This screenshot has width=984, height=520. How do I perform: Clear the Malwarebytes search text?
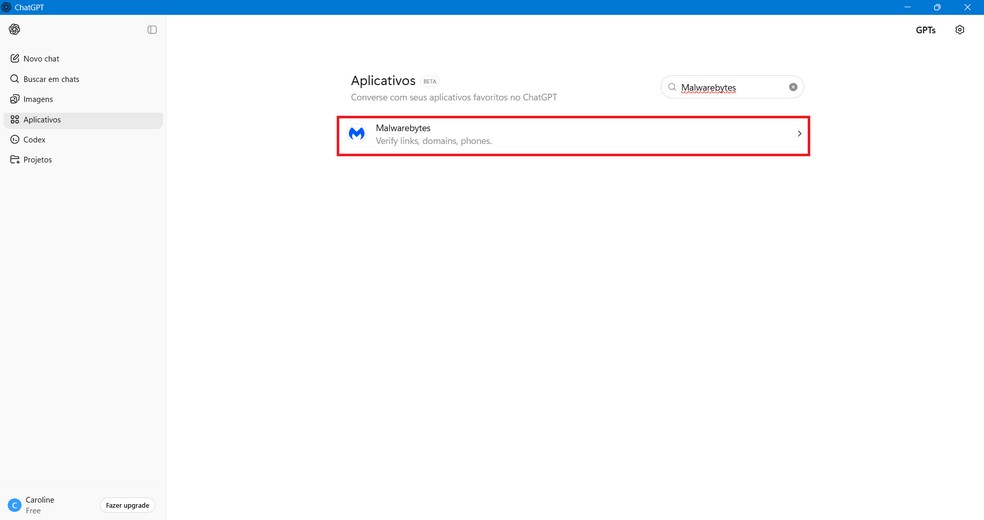(793, 87)
